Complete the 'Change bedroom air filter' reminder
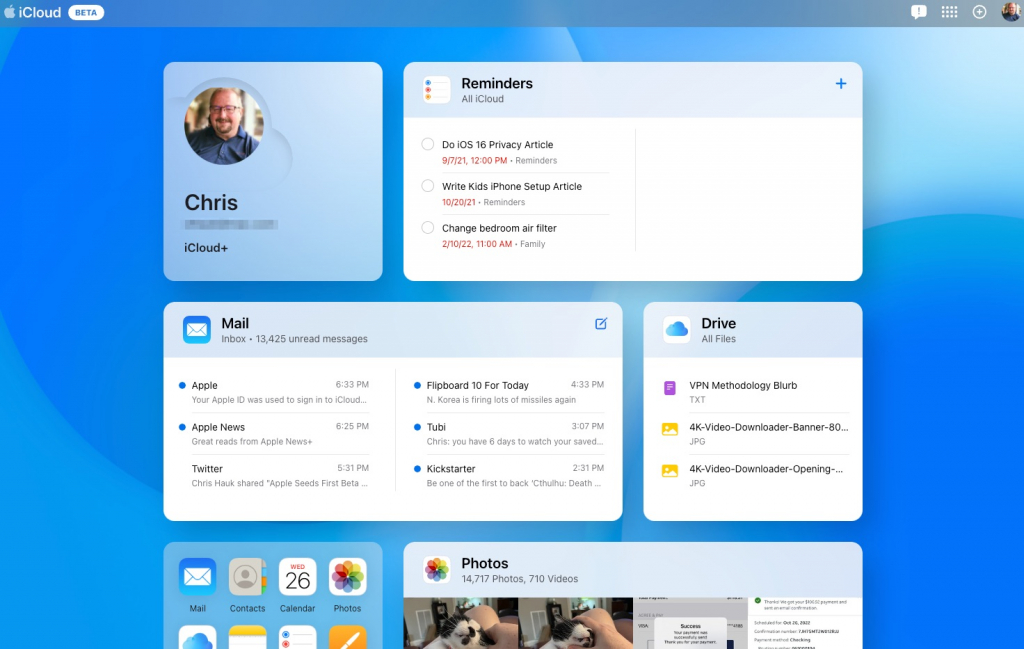Viewport: 1024px width, 649px height. click(428, 228)
